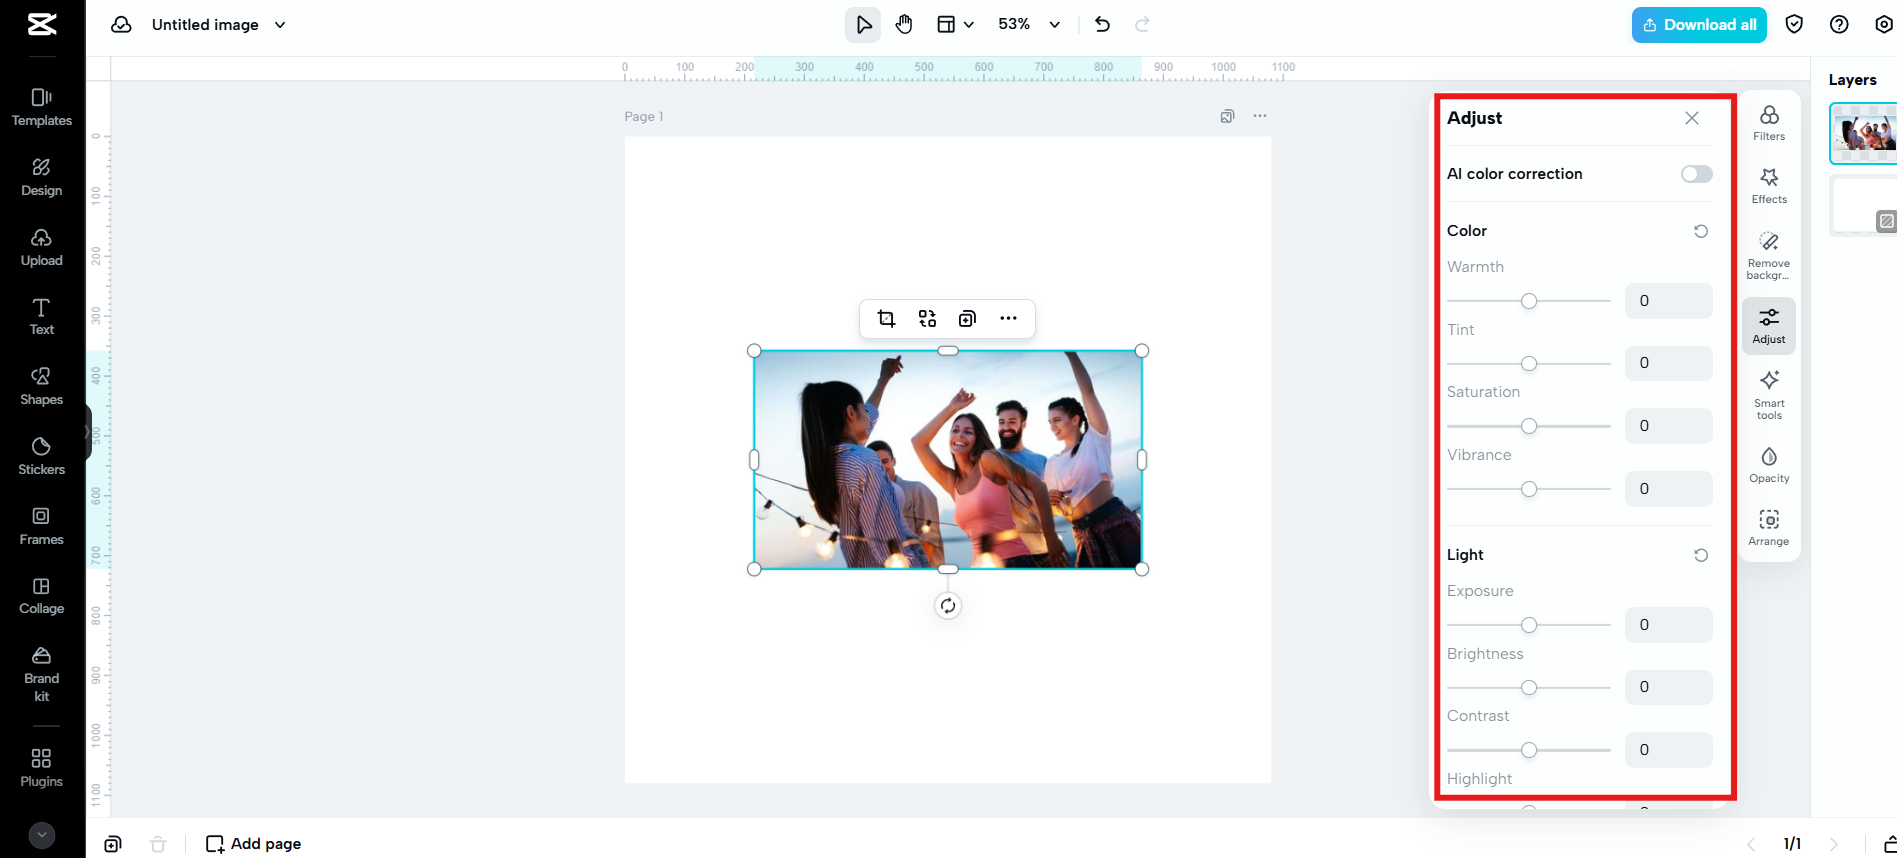Select the party photo layer thumbnail
1897x858 pixels.
point(1864,133)
